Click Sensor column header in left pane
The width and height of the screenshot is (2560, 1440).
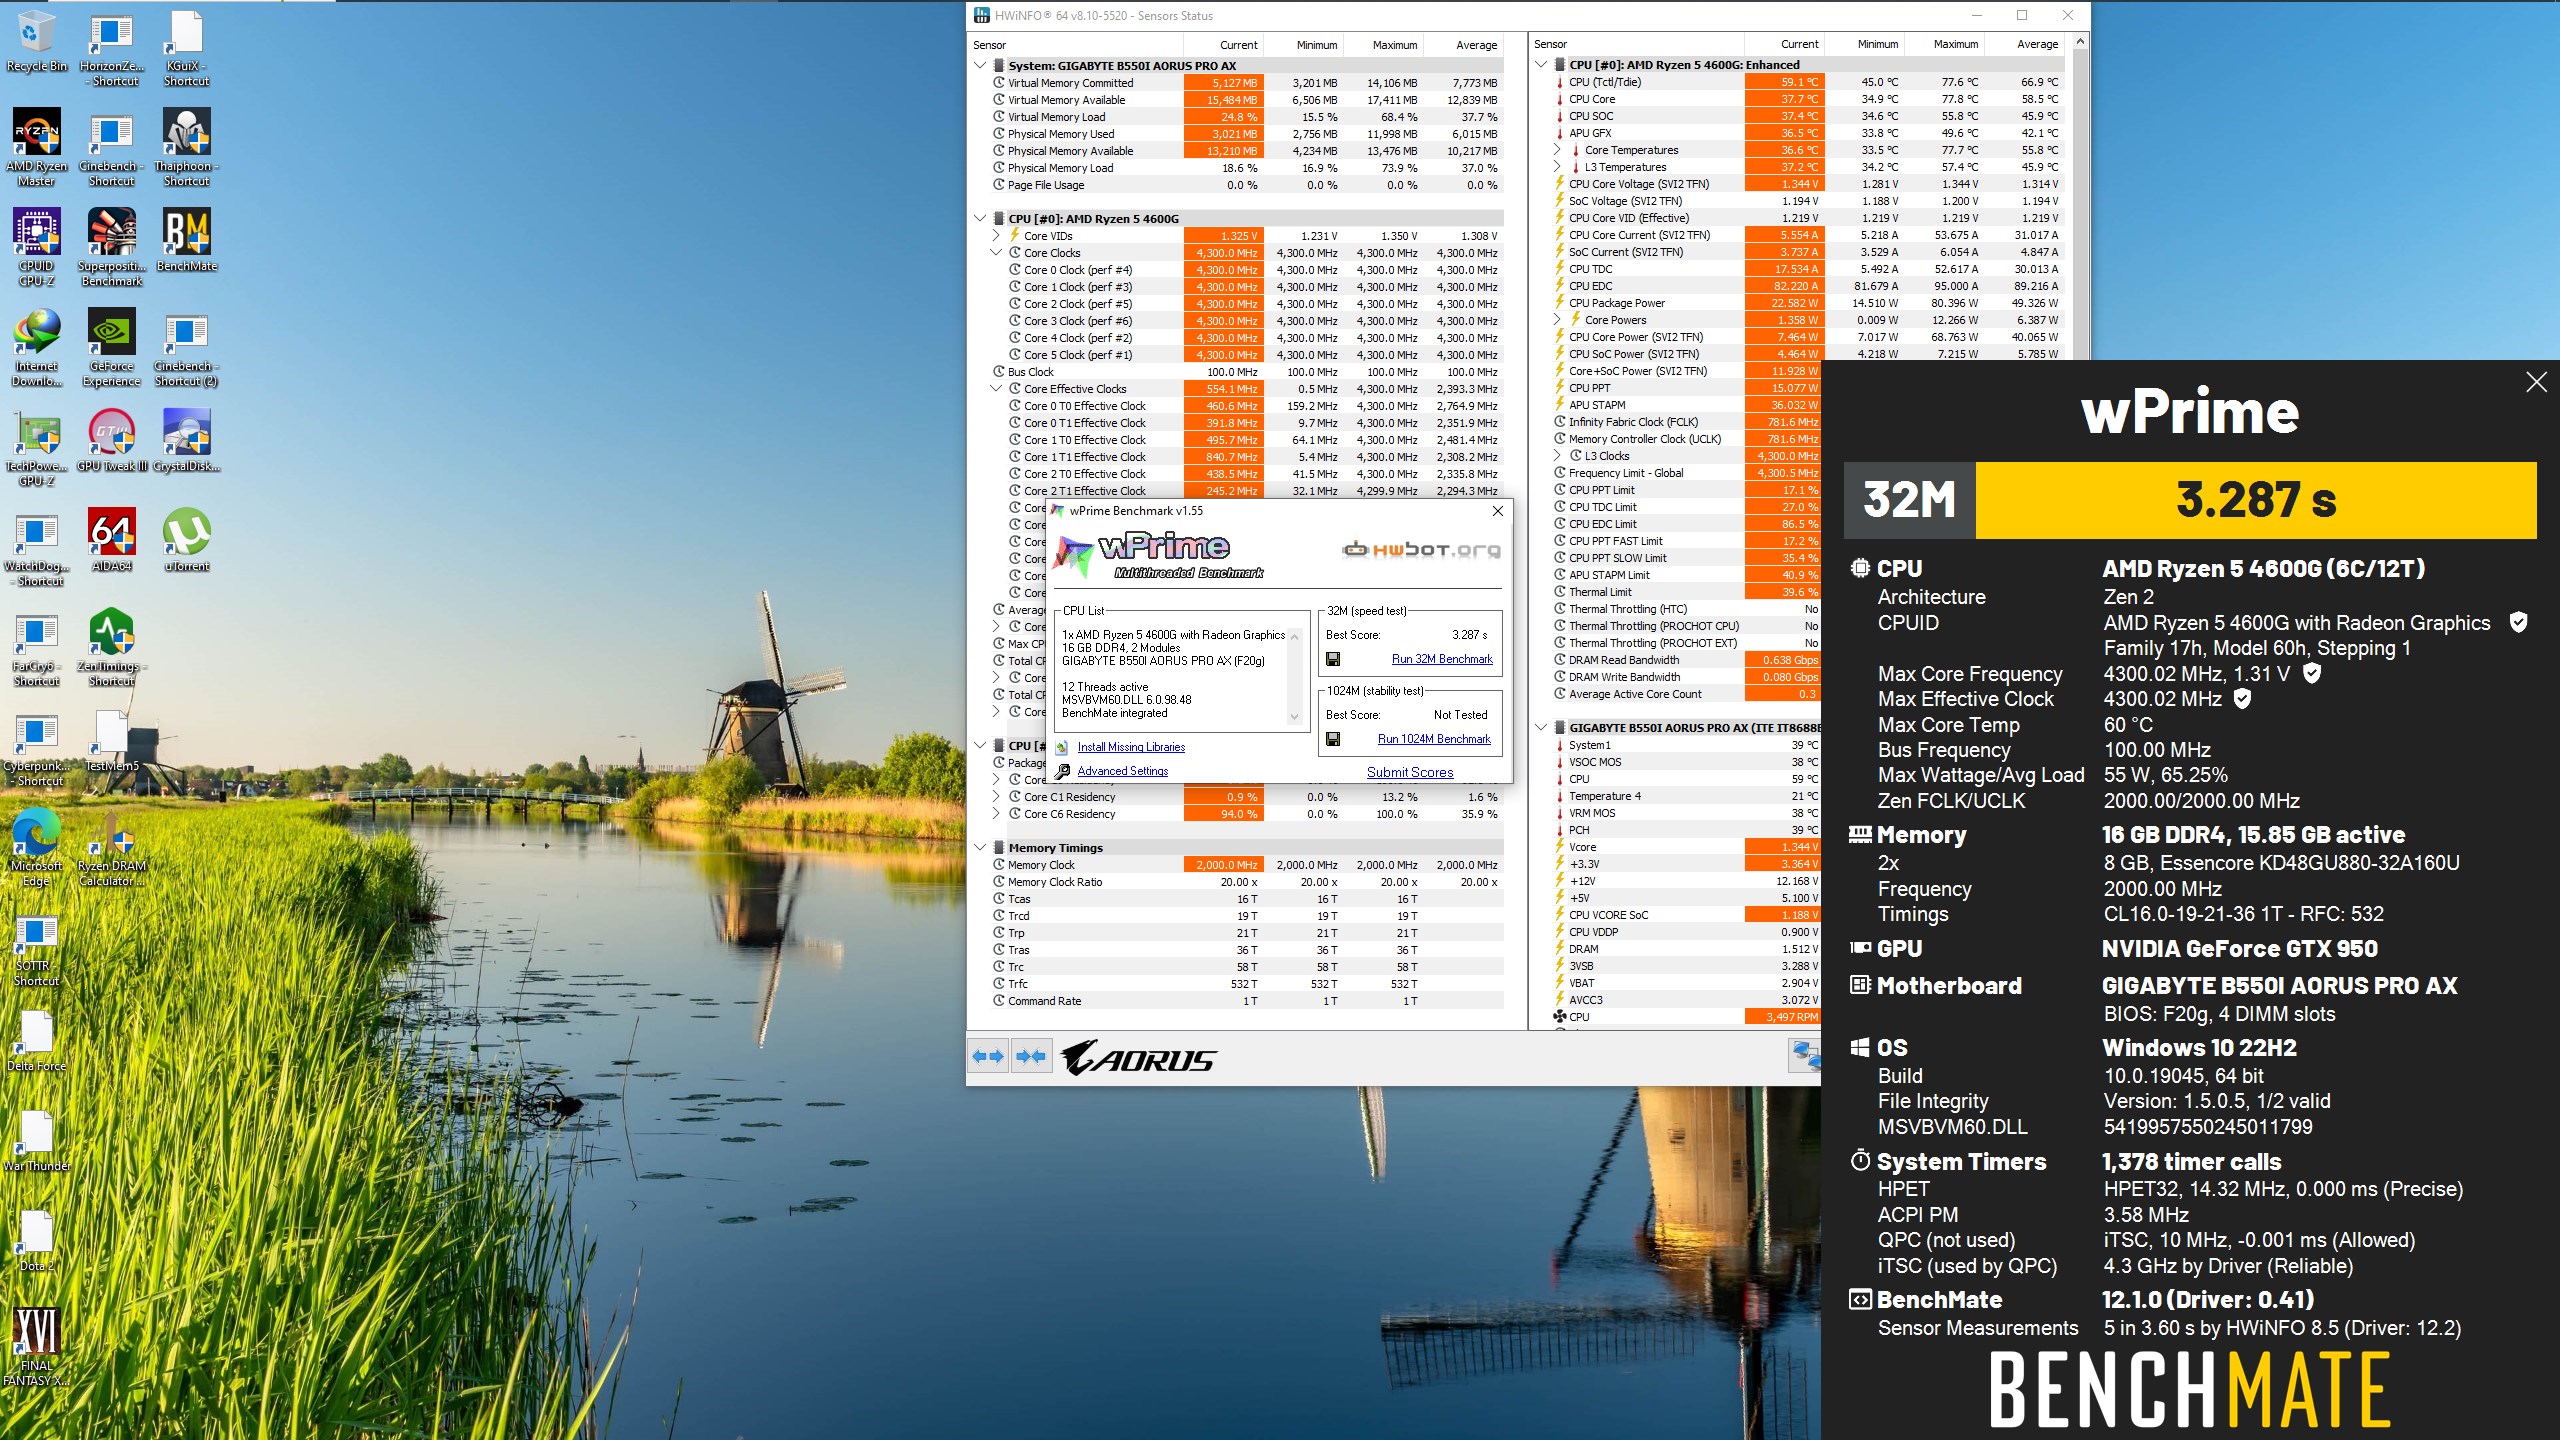(x=1076, y=45)
